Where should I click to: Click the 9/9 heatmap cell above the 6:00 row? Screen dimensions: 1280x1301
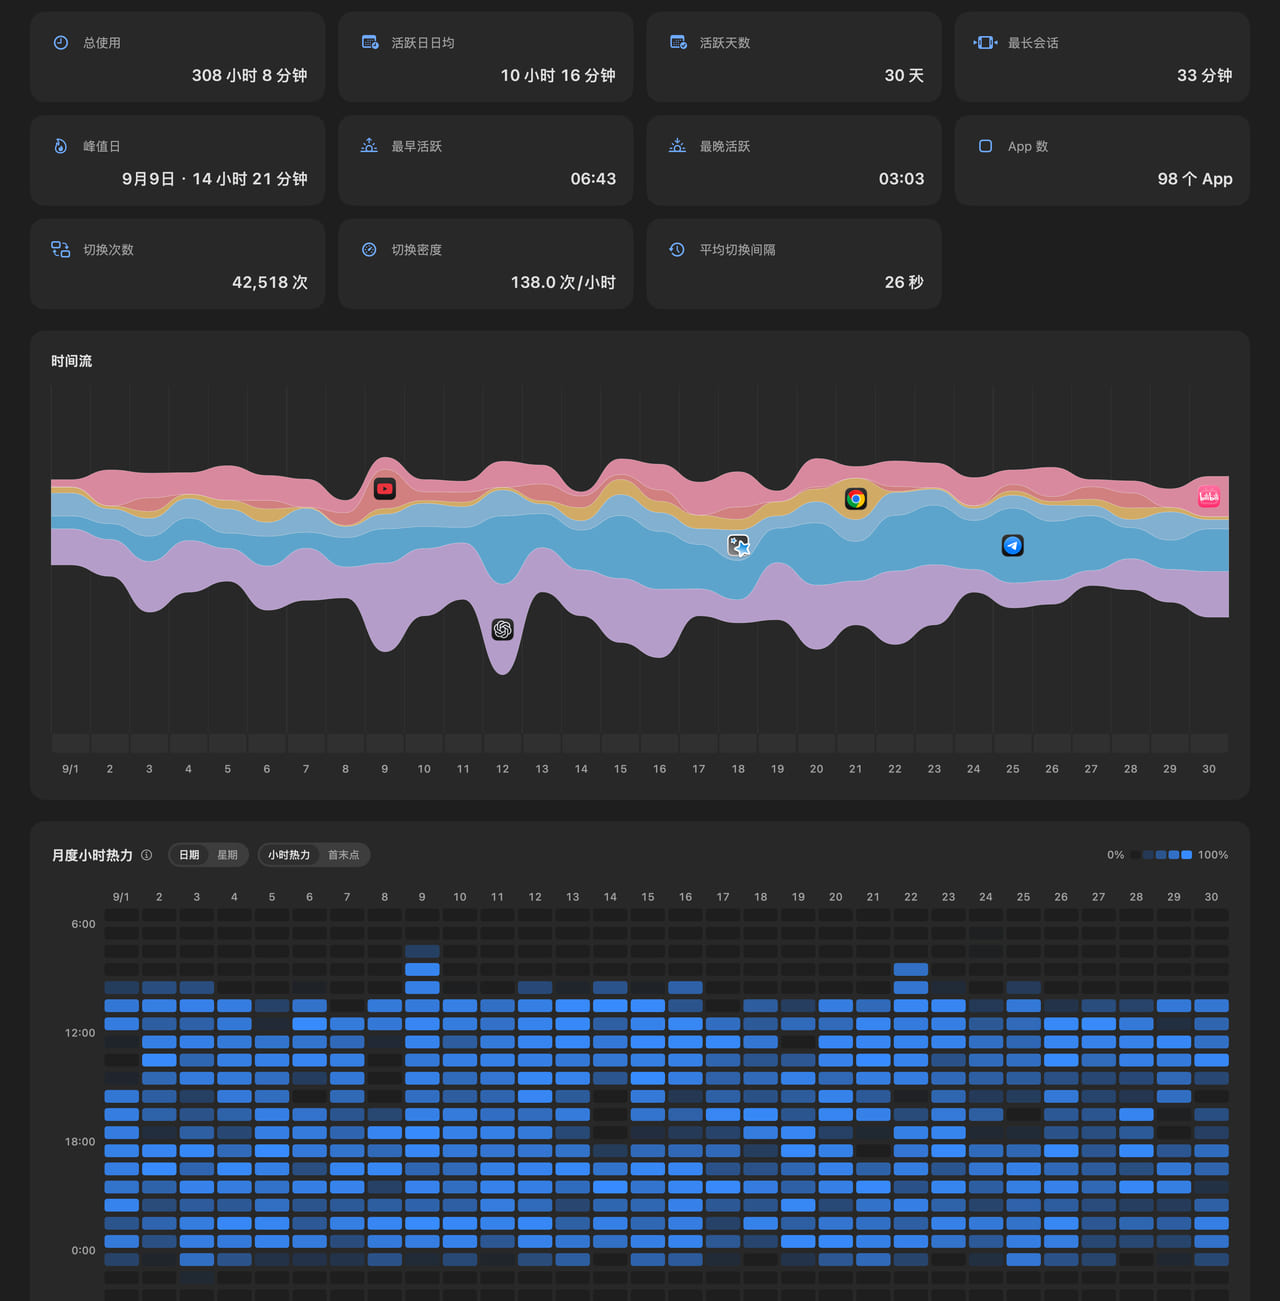(422, 915)
